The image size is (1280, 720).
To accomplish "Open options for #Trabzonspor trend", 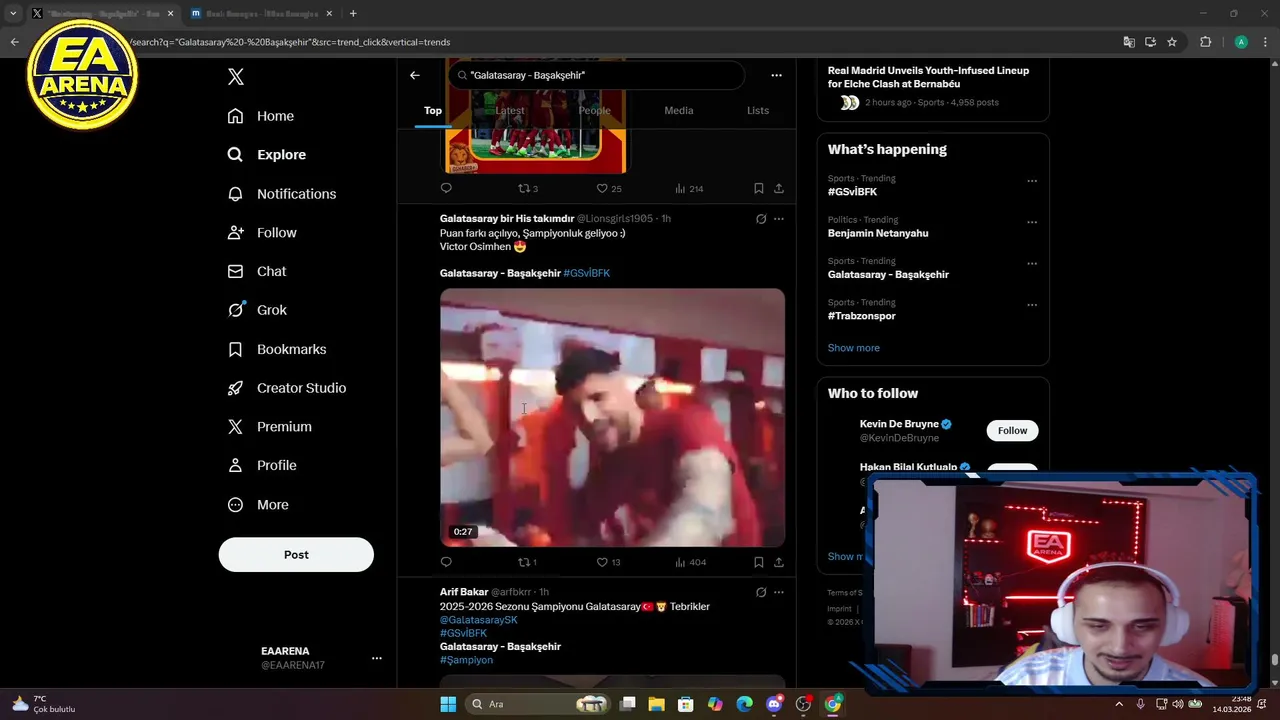I will coord(1032,305).
